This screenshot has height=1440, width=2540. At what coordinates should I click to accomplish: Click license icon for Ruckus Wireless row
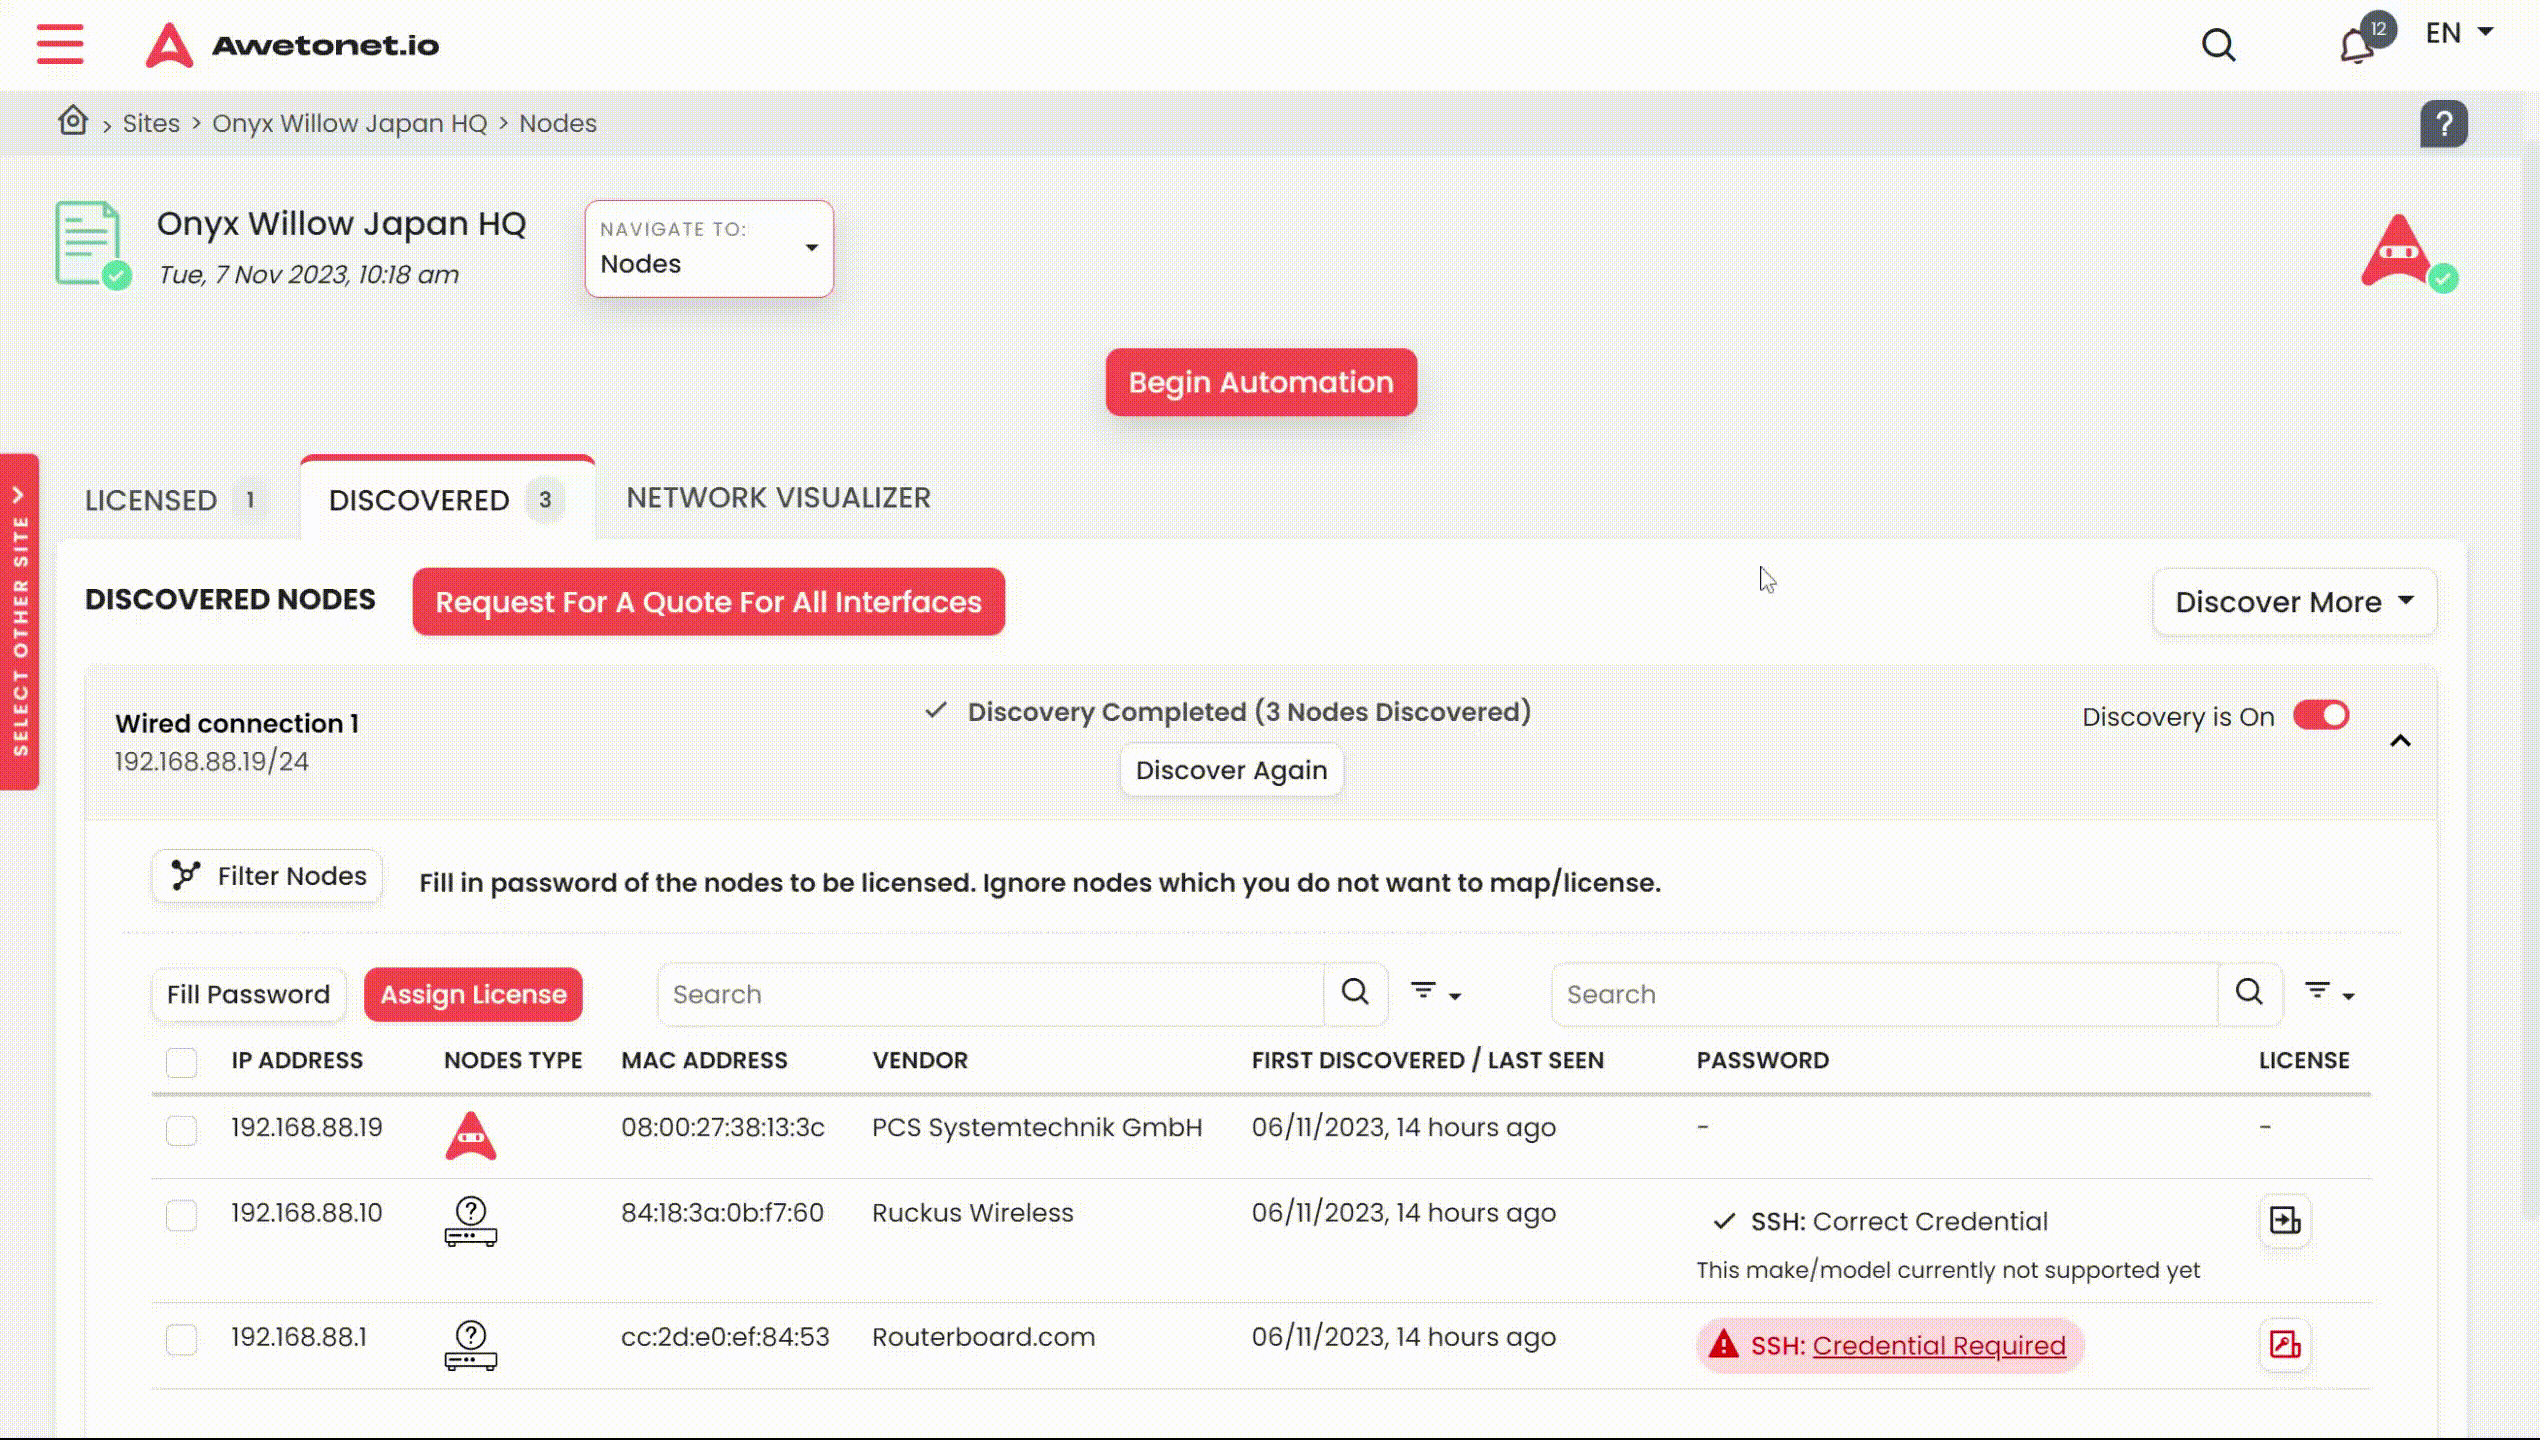(2285, 1221)
